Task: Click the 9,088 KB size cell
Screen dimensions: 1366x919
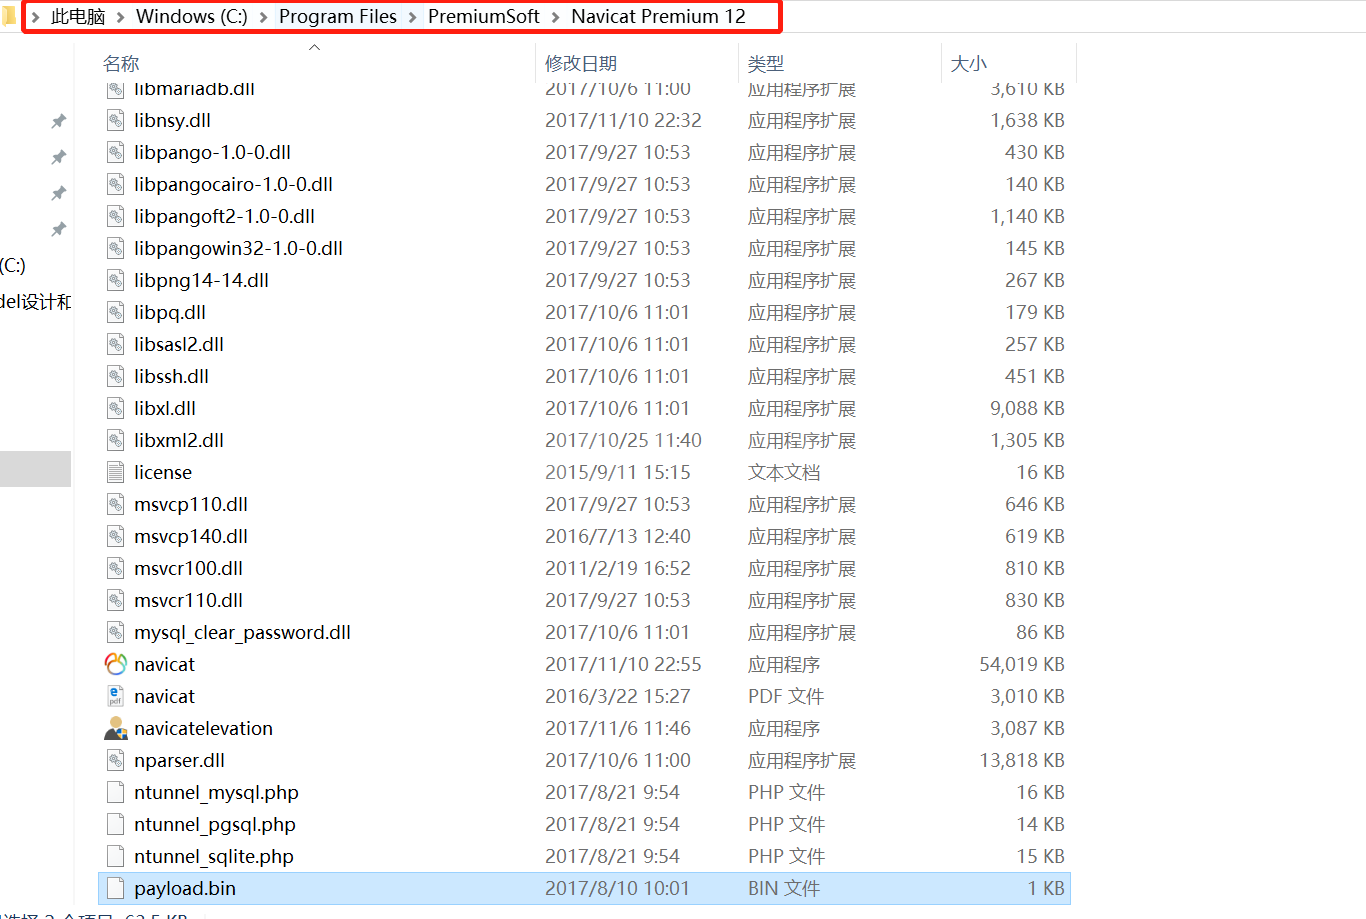Action: [x=1027, y=408]
